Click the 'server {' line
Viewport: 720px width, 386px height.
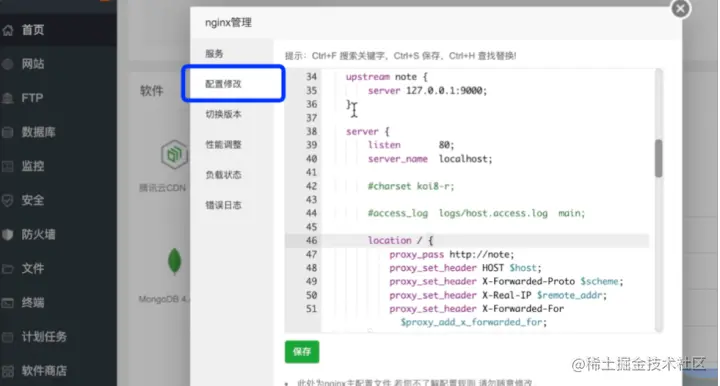click(x=367, y=132)
